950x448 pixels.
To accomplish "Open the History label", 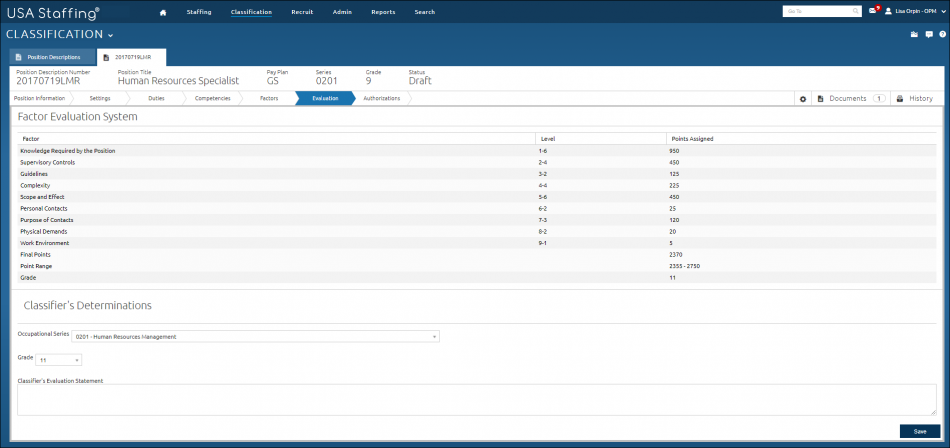I will pyautogui.click(x=921, y=98).
